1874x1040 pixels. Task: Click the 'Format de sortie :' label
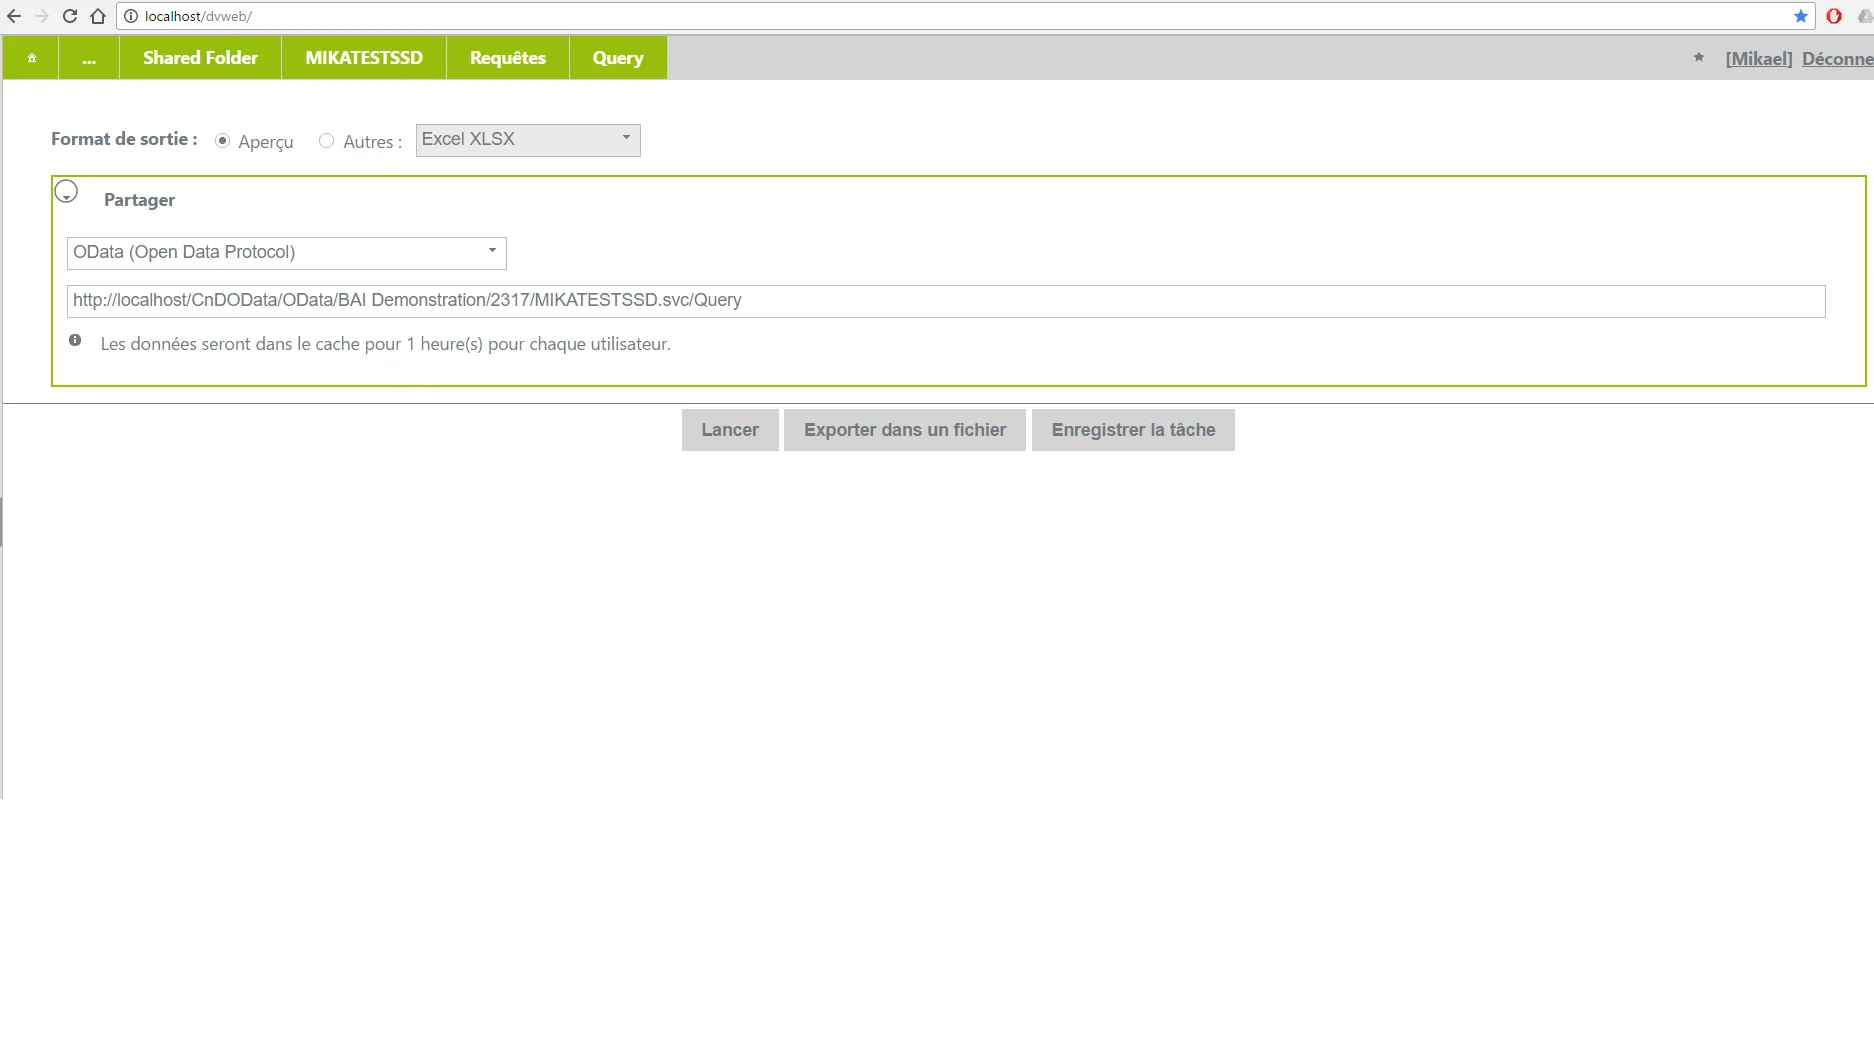(124, 139)
